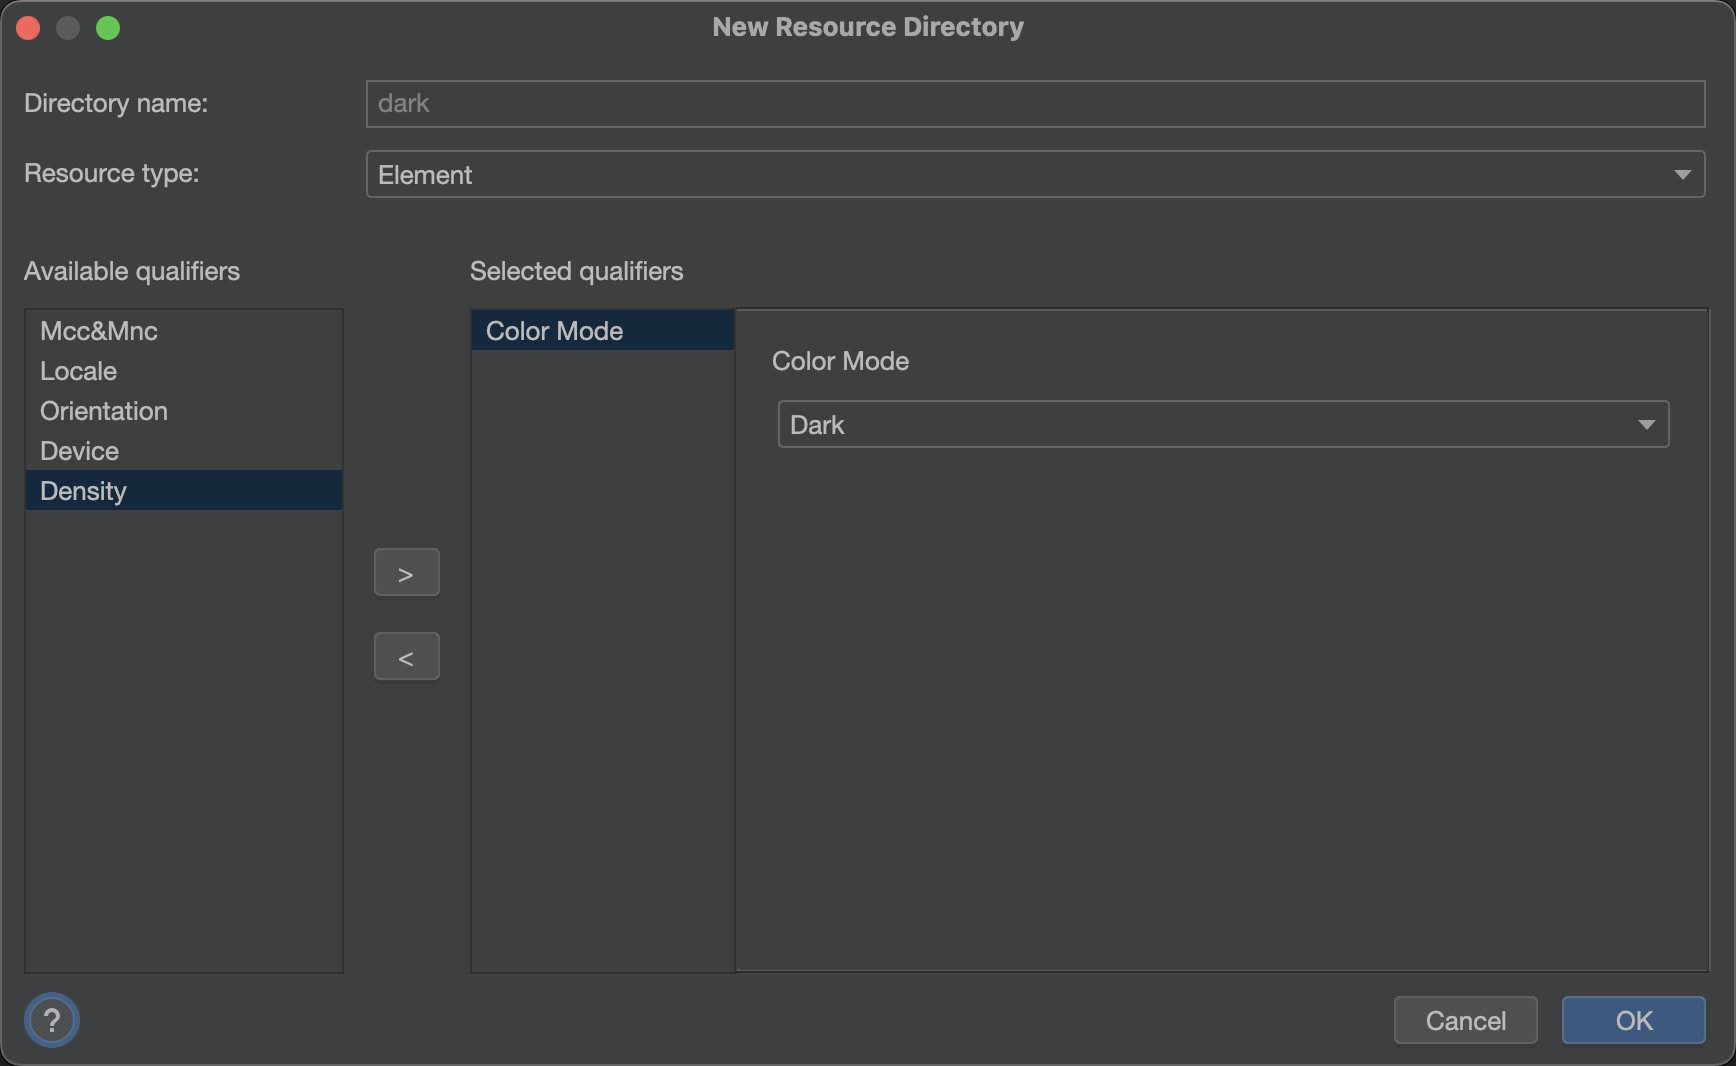Click the text Dark in Color Mode box
The image size is (1736, 1066).
(817, 425)
